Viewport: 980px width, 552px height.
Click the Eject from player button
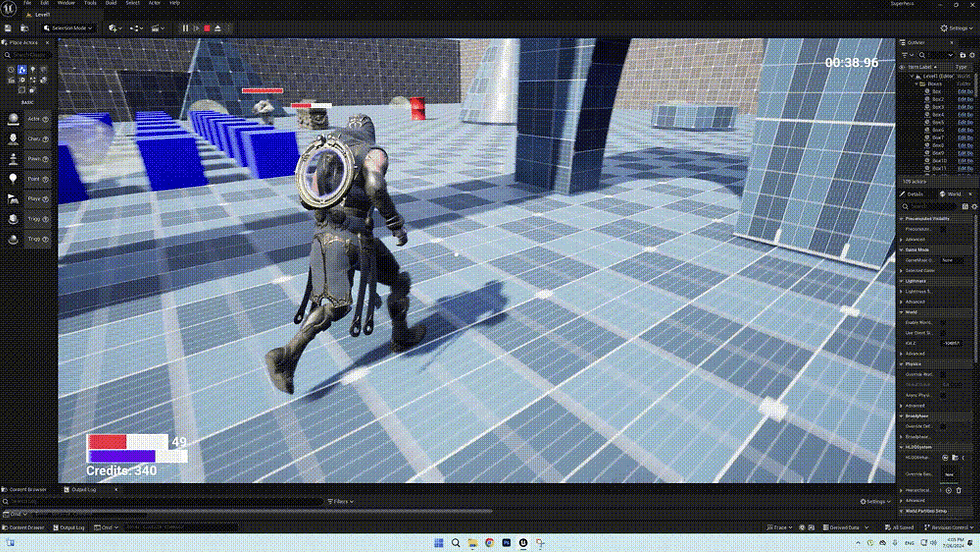point(218,28)
